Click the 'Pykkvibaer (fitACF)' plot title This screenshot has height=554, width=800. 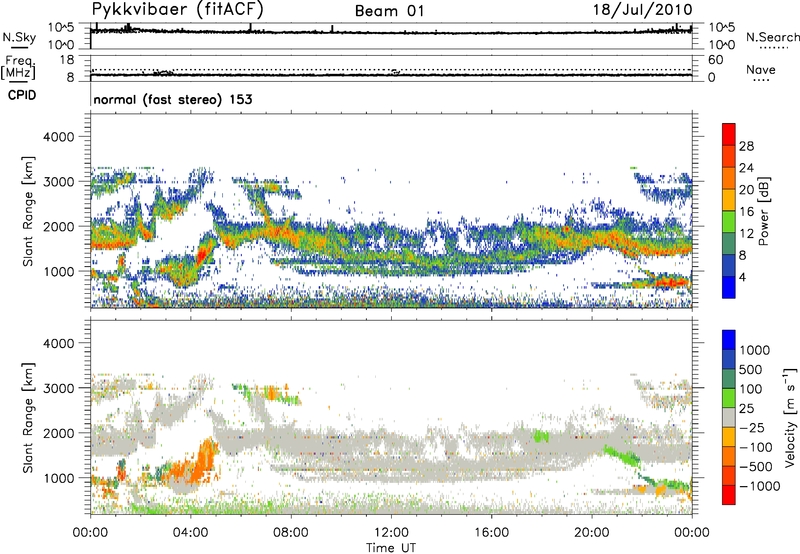pyautogui.click(x=178, y=9)
